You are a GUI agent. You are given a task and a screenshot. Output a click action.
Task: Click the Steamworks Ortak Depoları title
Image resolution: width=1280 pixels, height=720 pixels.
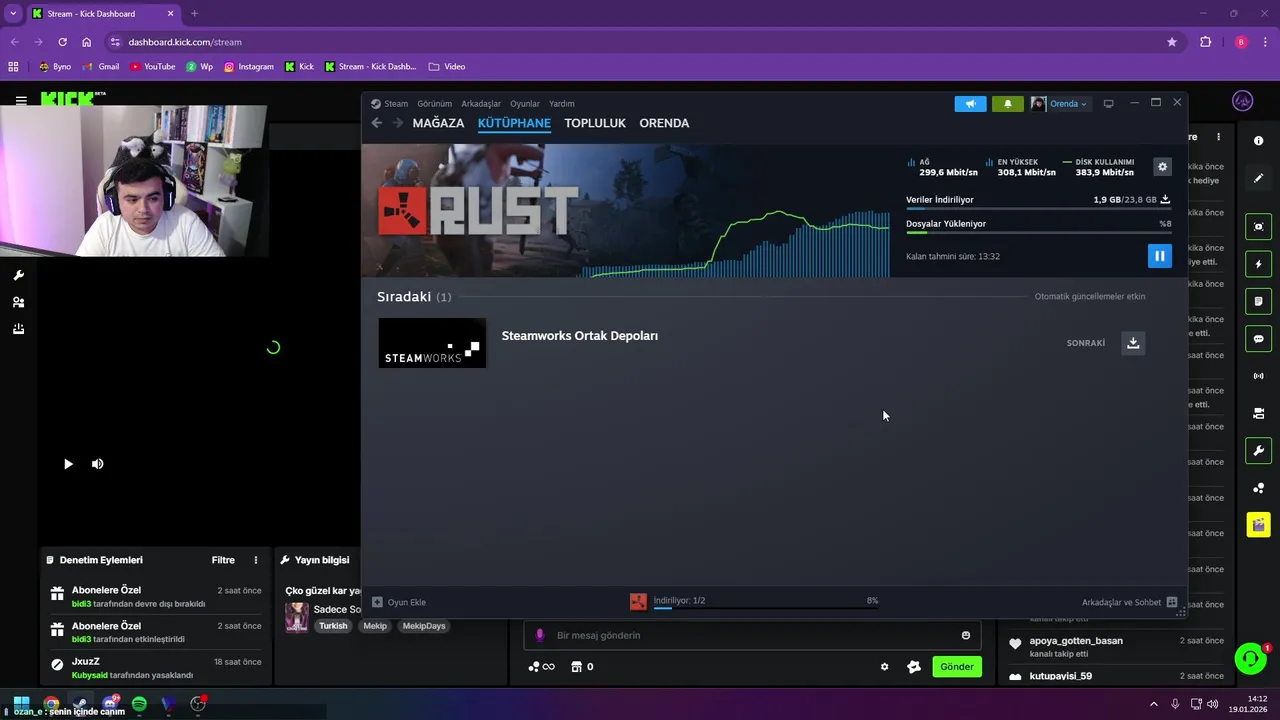[x=580, y=336]
